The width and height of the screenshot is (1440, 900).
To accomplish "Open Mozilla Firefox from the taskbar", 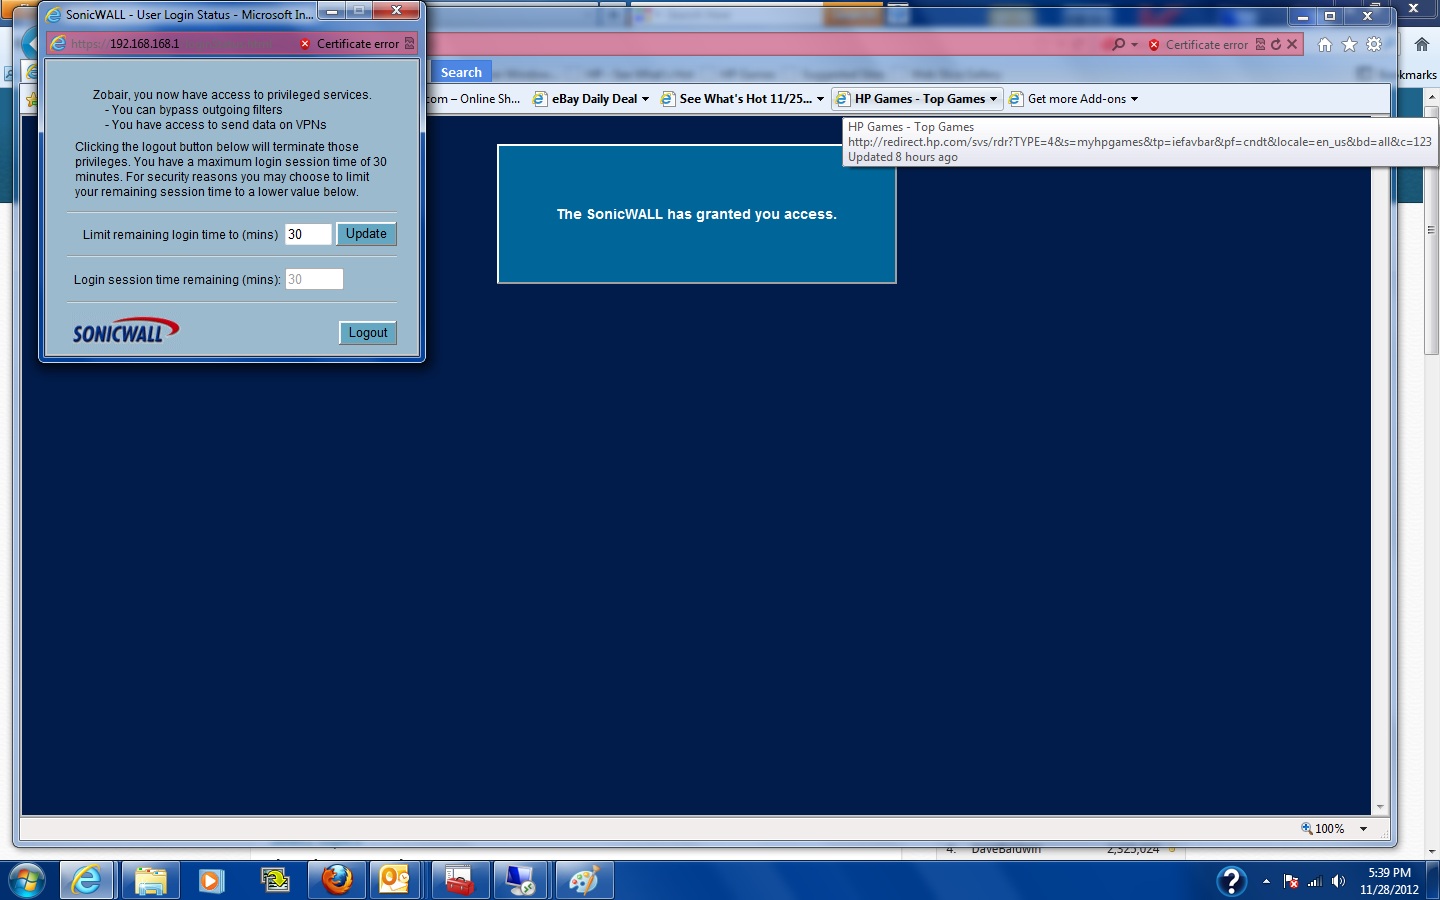I will 337,880.
